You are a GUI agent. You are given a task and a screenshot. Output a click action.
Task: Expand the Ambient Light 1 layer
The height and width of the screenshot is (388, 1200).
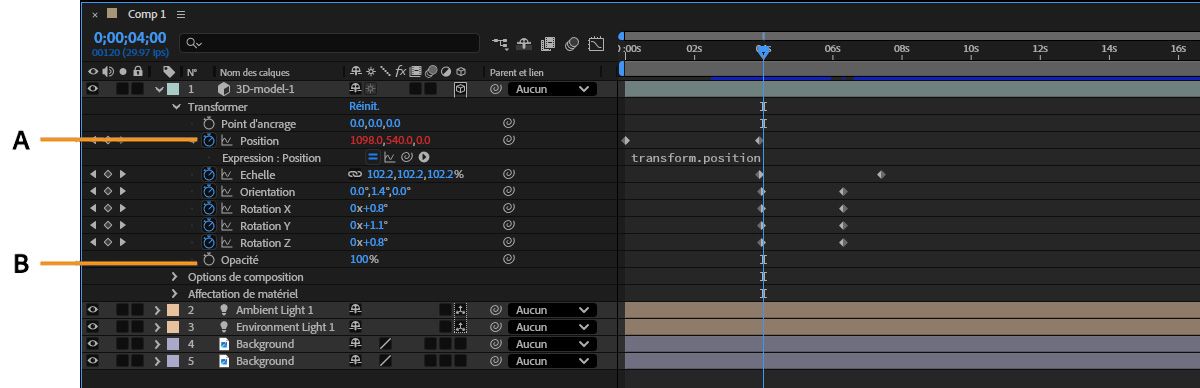point(157,310)
